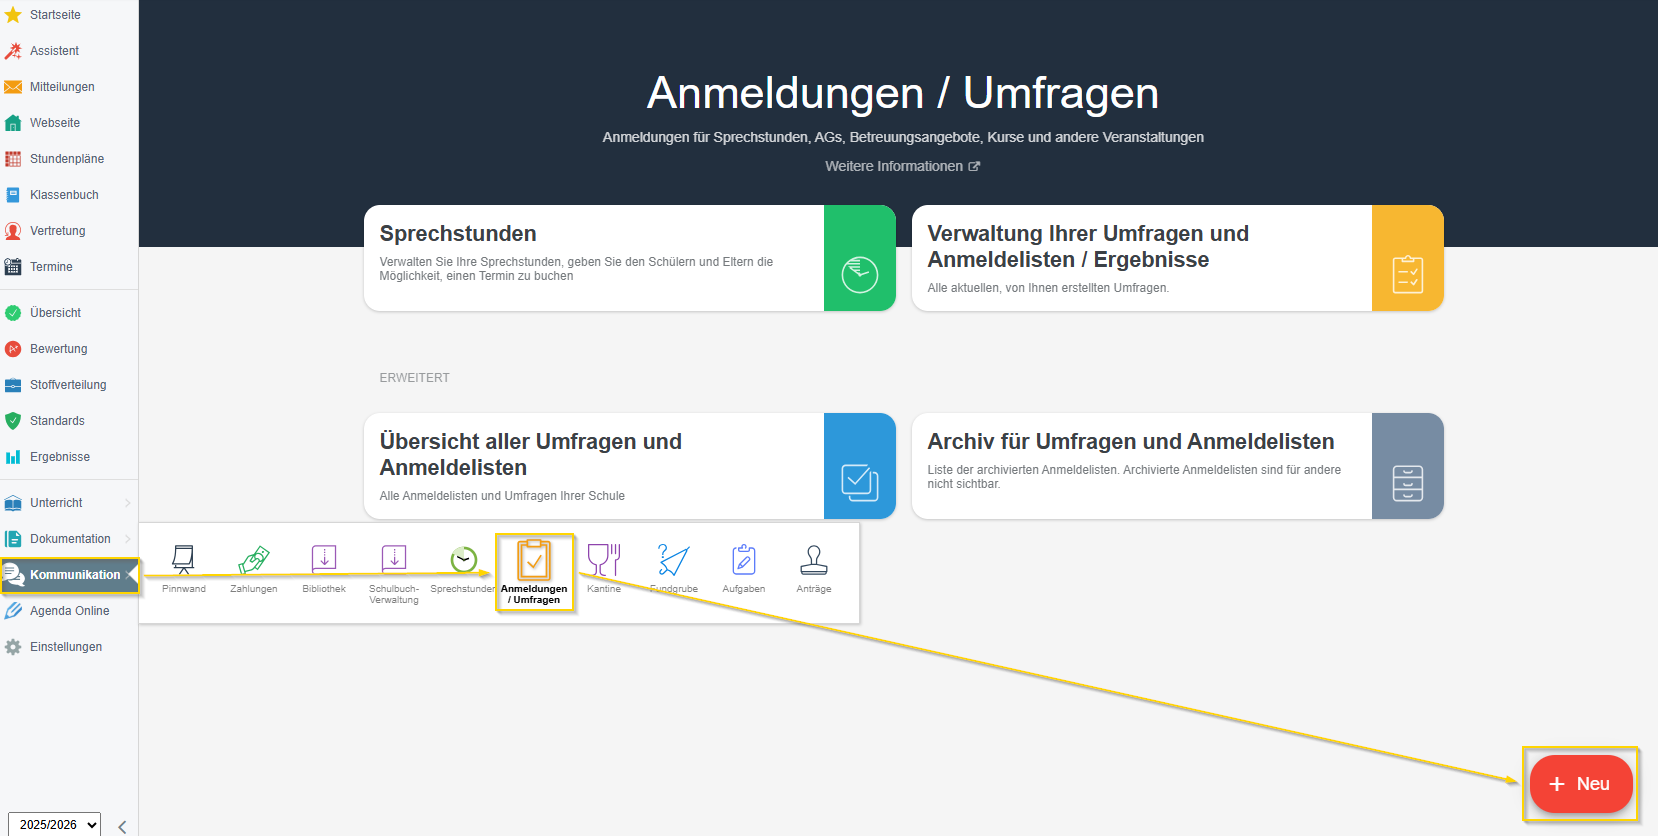Image resolution: width=1658 pixels, height=836 pixels.
Task: Open Stundenpläne in the sidebar
Action: coord(66,159)
